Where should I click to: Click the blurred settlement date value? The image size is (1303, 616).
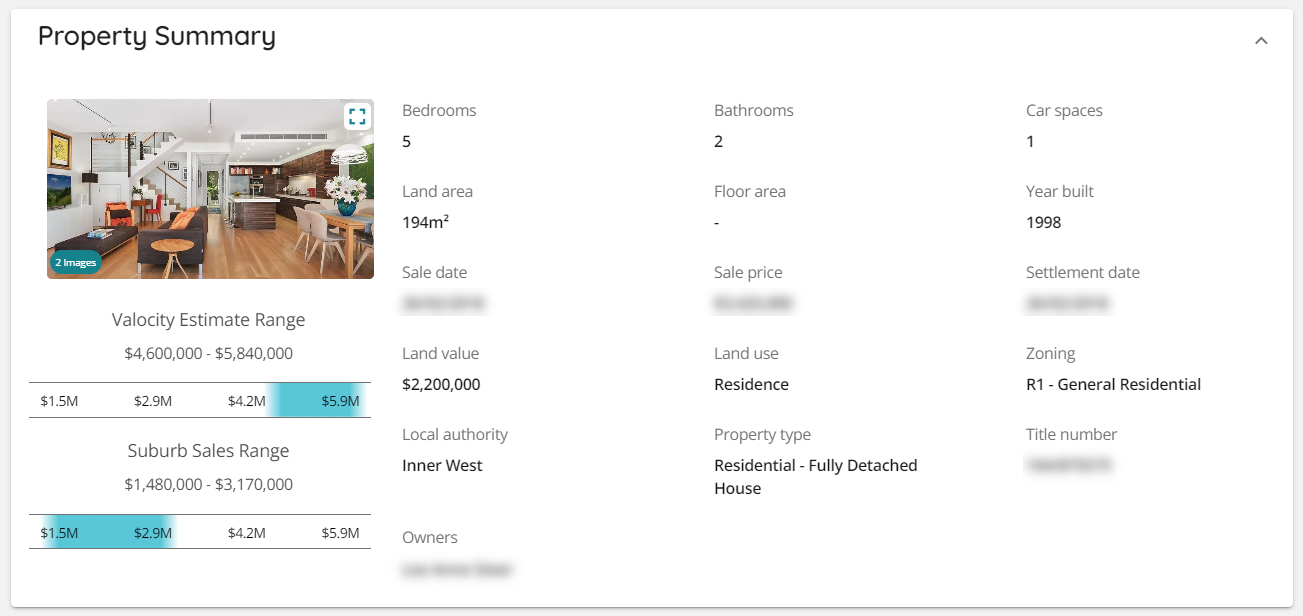coord(1067,303)
